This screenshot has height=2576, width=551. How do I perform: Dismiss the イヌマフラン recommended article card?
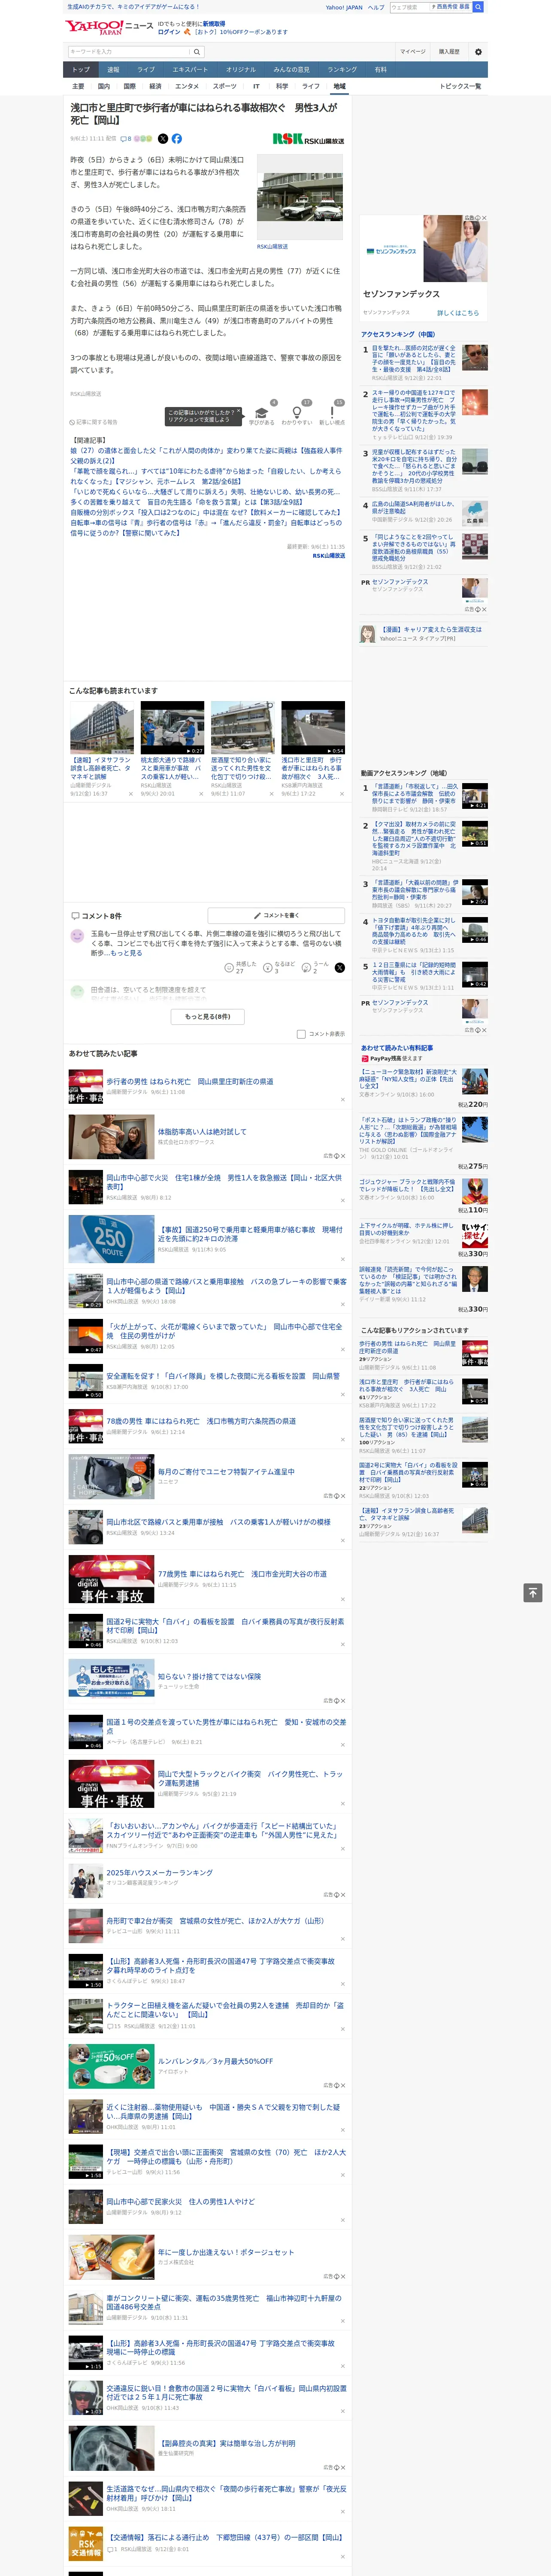(130, 794)
